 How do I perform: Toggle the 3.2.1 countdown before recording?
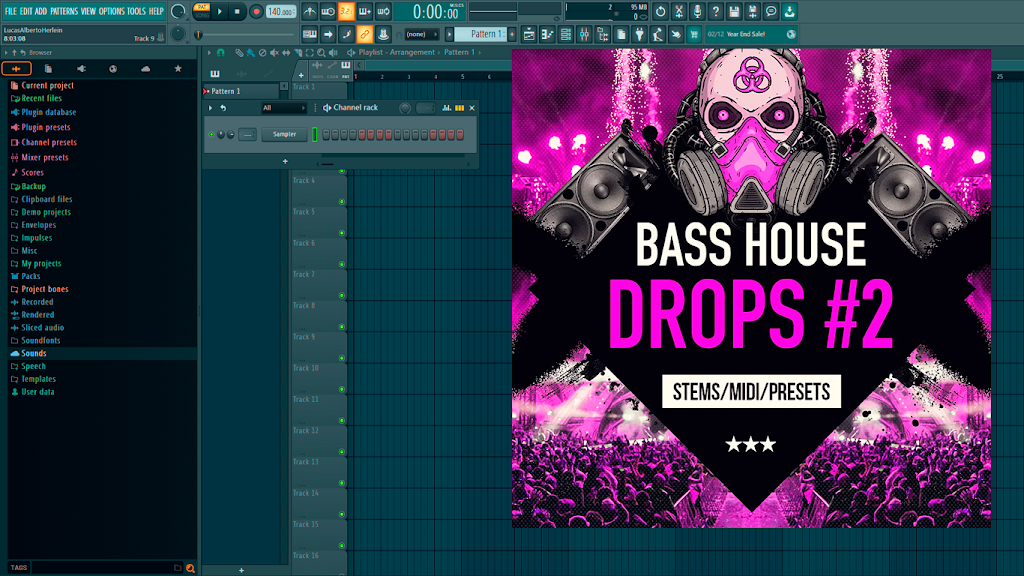346,11
